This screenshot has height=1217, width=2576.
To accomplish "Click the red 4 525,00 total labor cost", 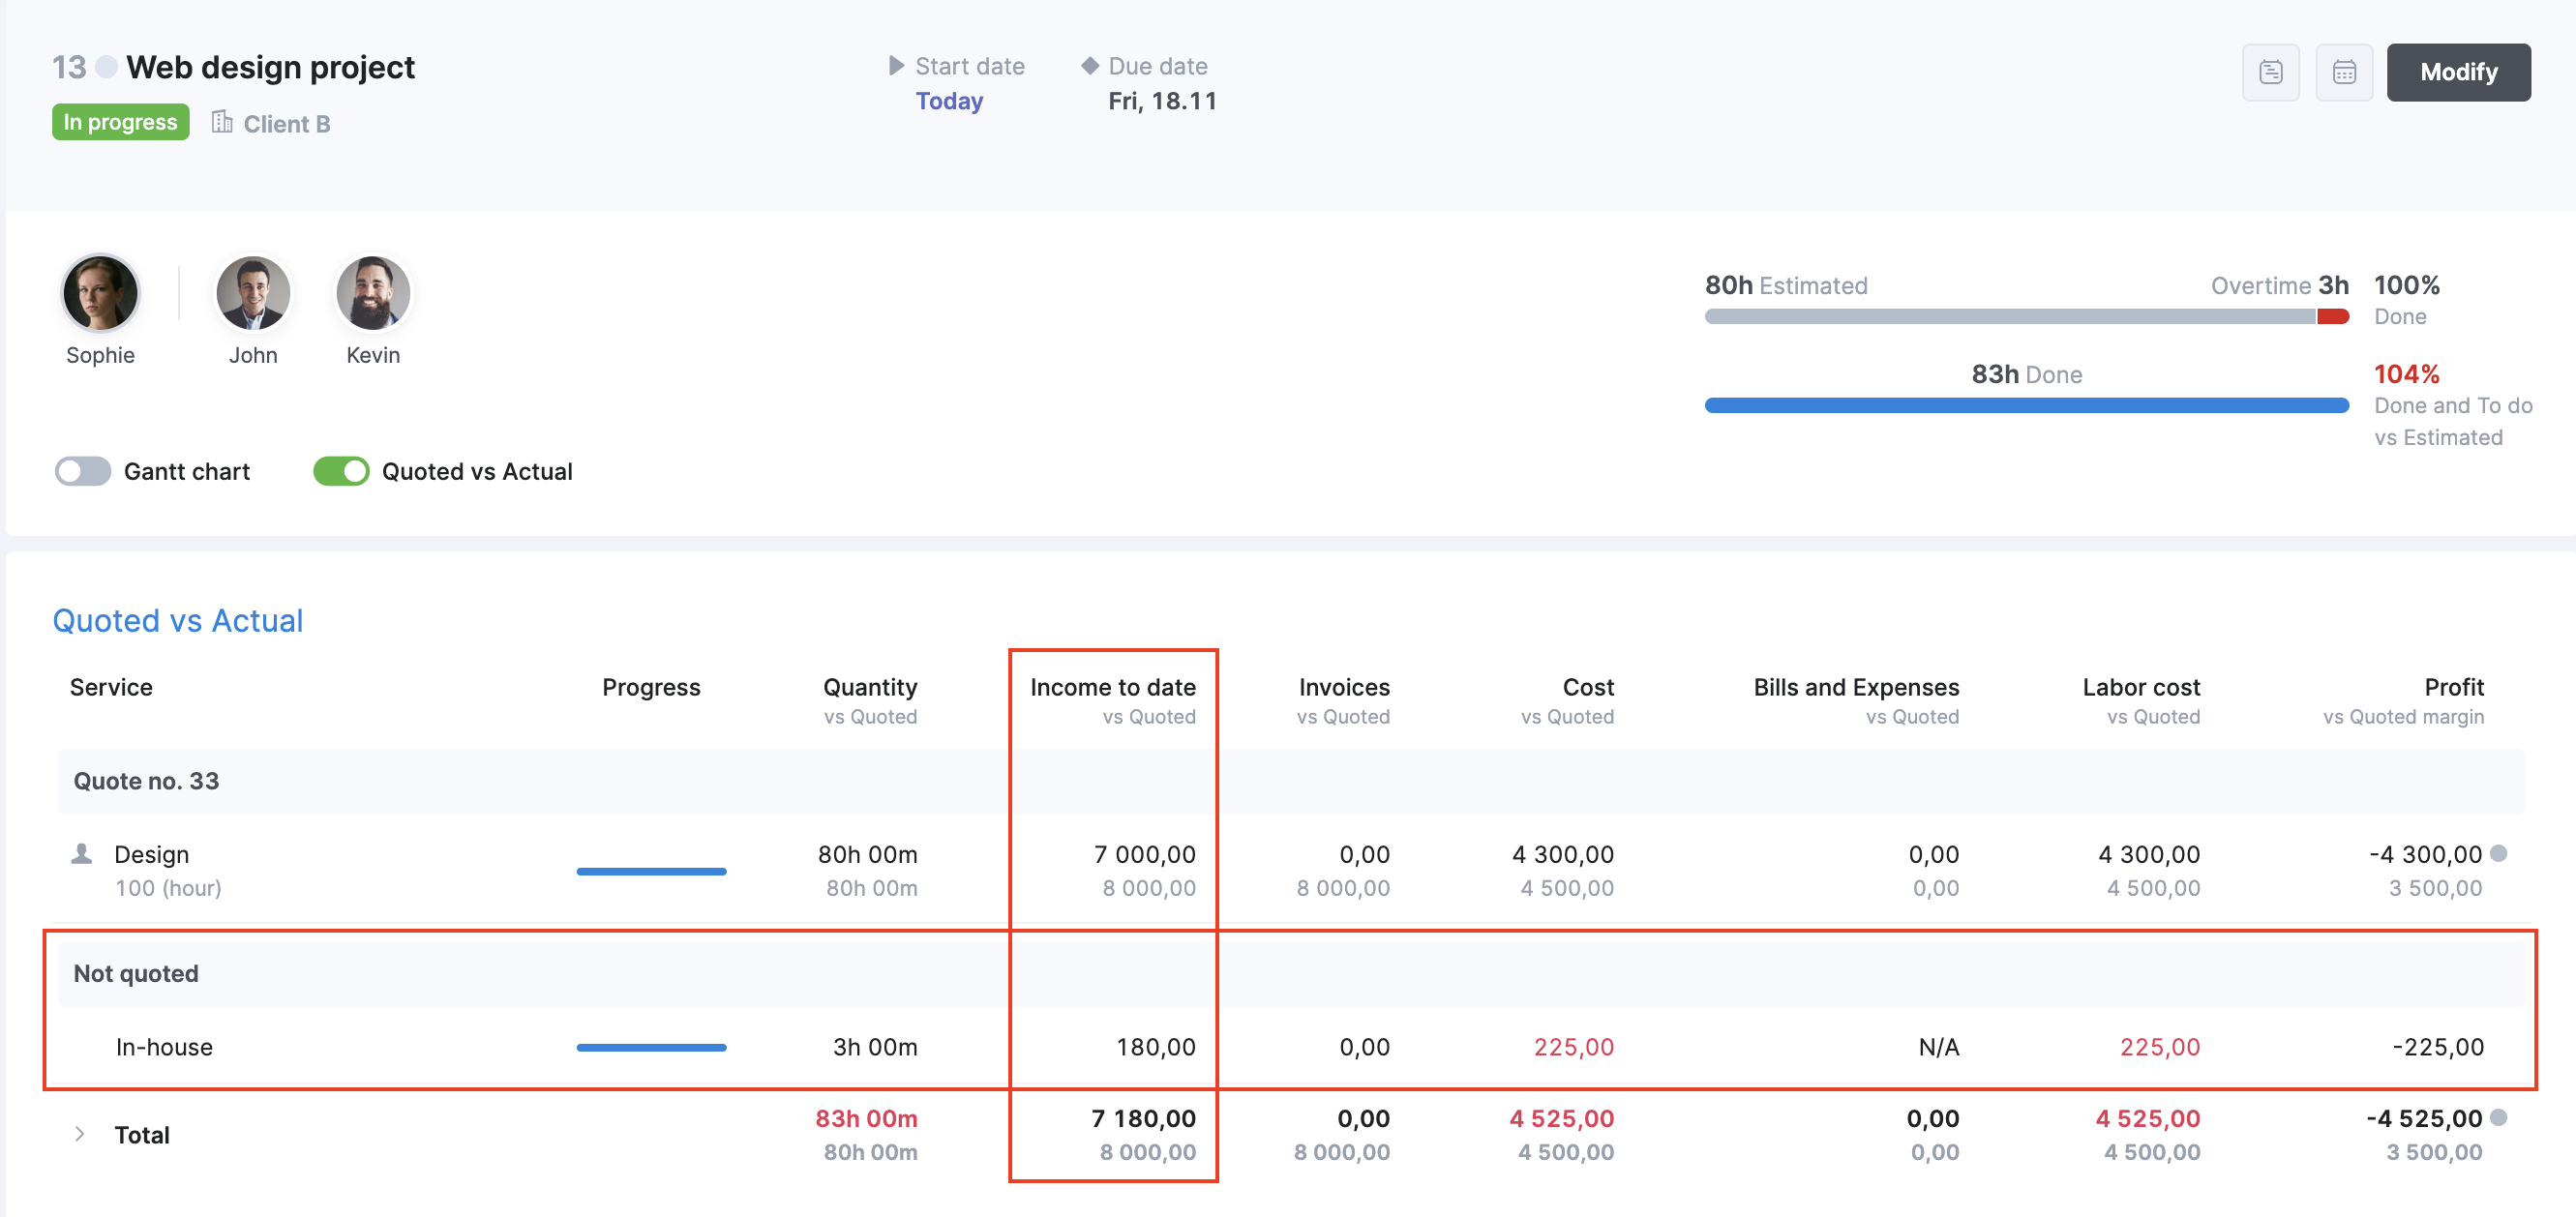I will point(2147,1118).
